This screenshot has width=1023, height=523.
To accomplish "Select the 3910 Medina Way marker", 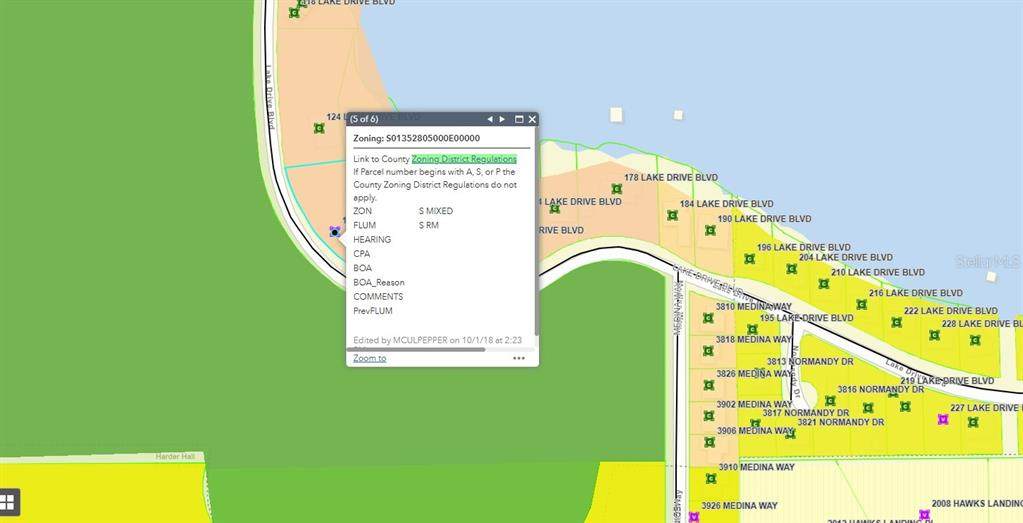I will [x=709, y=478].
